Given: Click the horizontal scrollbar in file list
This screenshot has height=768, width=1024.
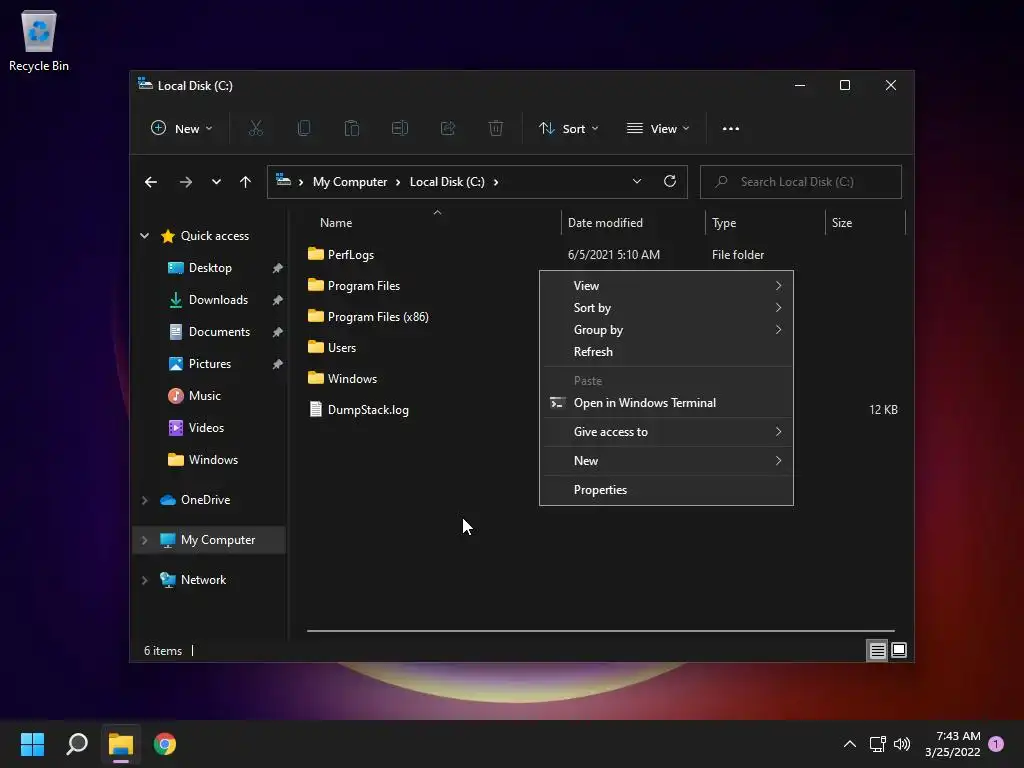Looking at the screenshot, I should click(x=601, y=631).
